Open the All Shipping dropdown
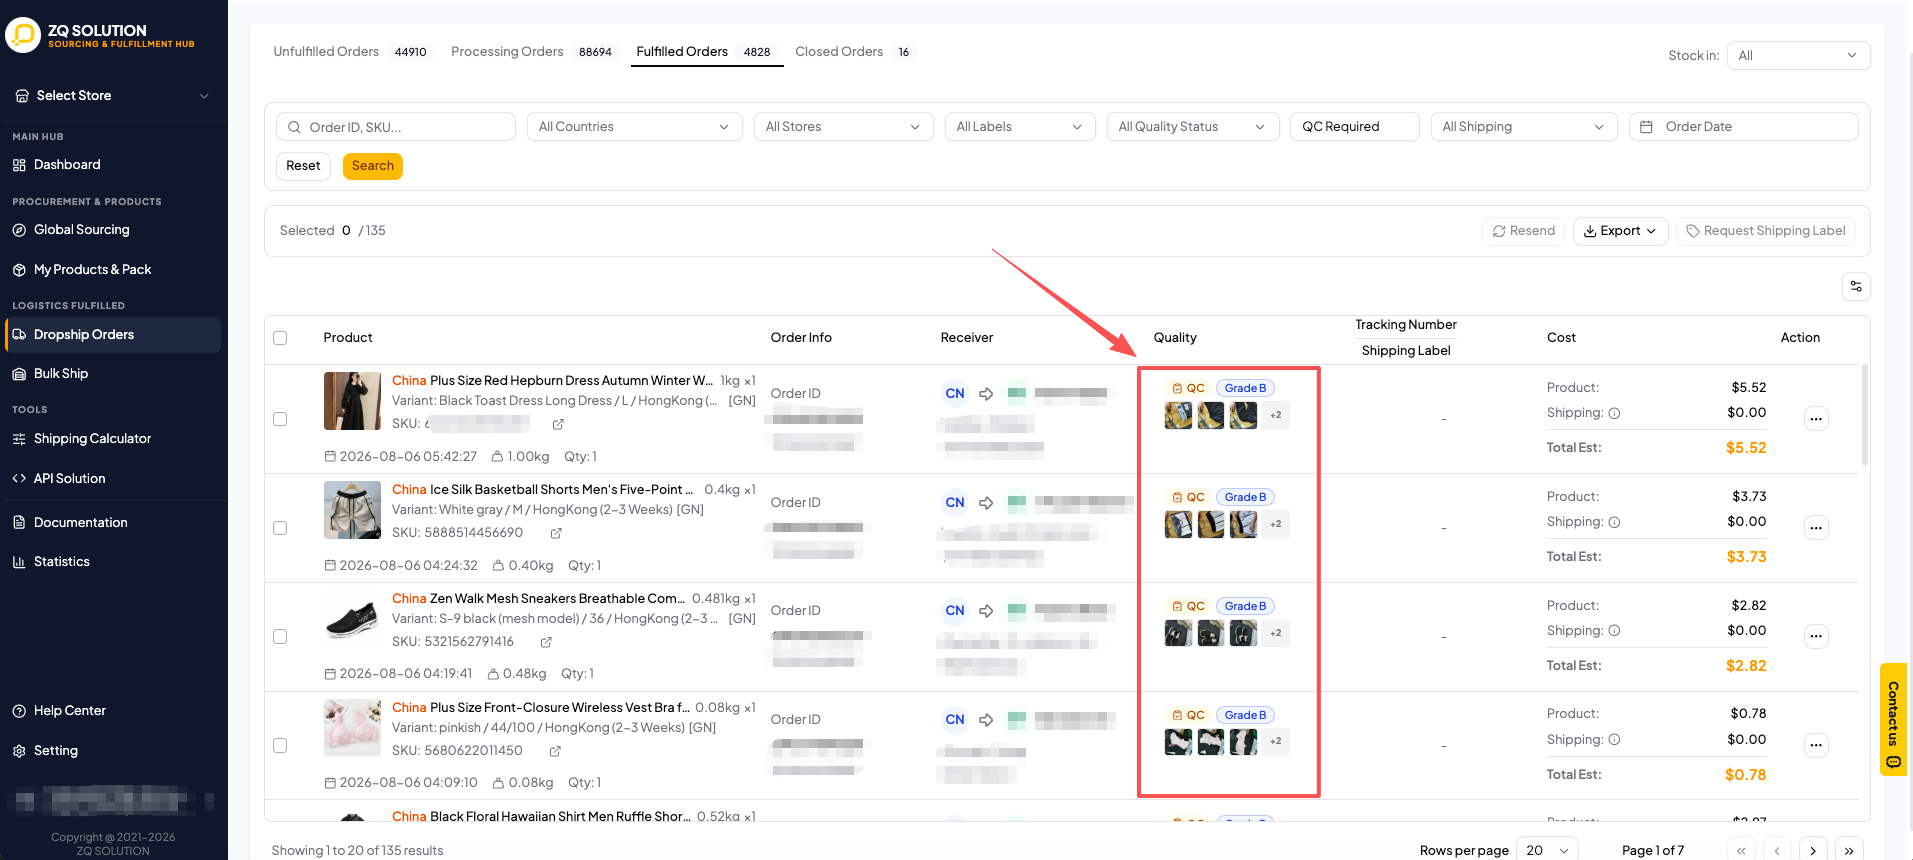 (x=1523, y=127)
